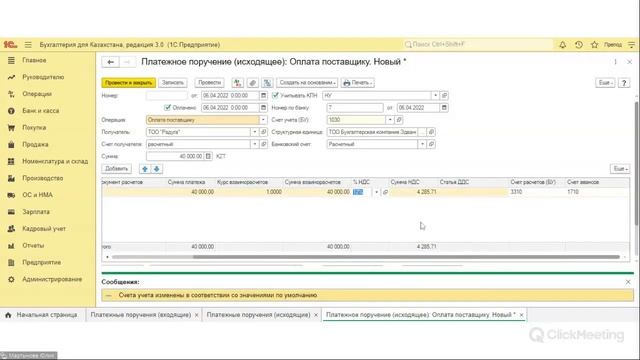This screenshot has height=360, width=640.
Task: Open Банковский счет record icon
Action: click(431, 144)
